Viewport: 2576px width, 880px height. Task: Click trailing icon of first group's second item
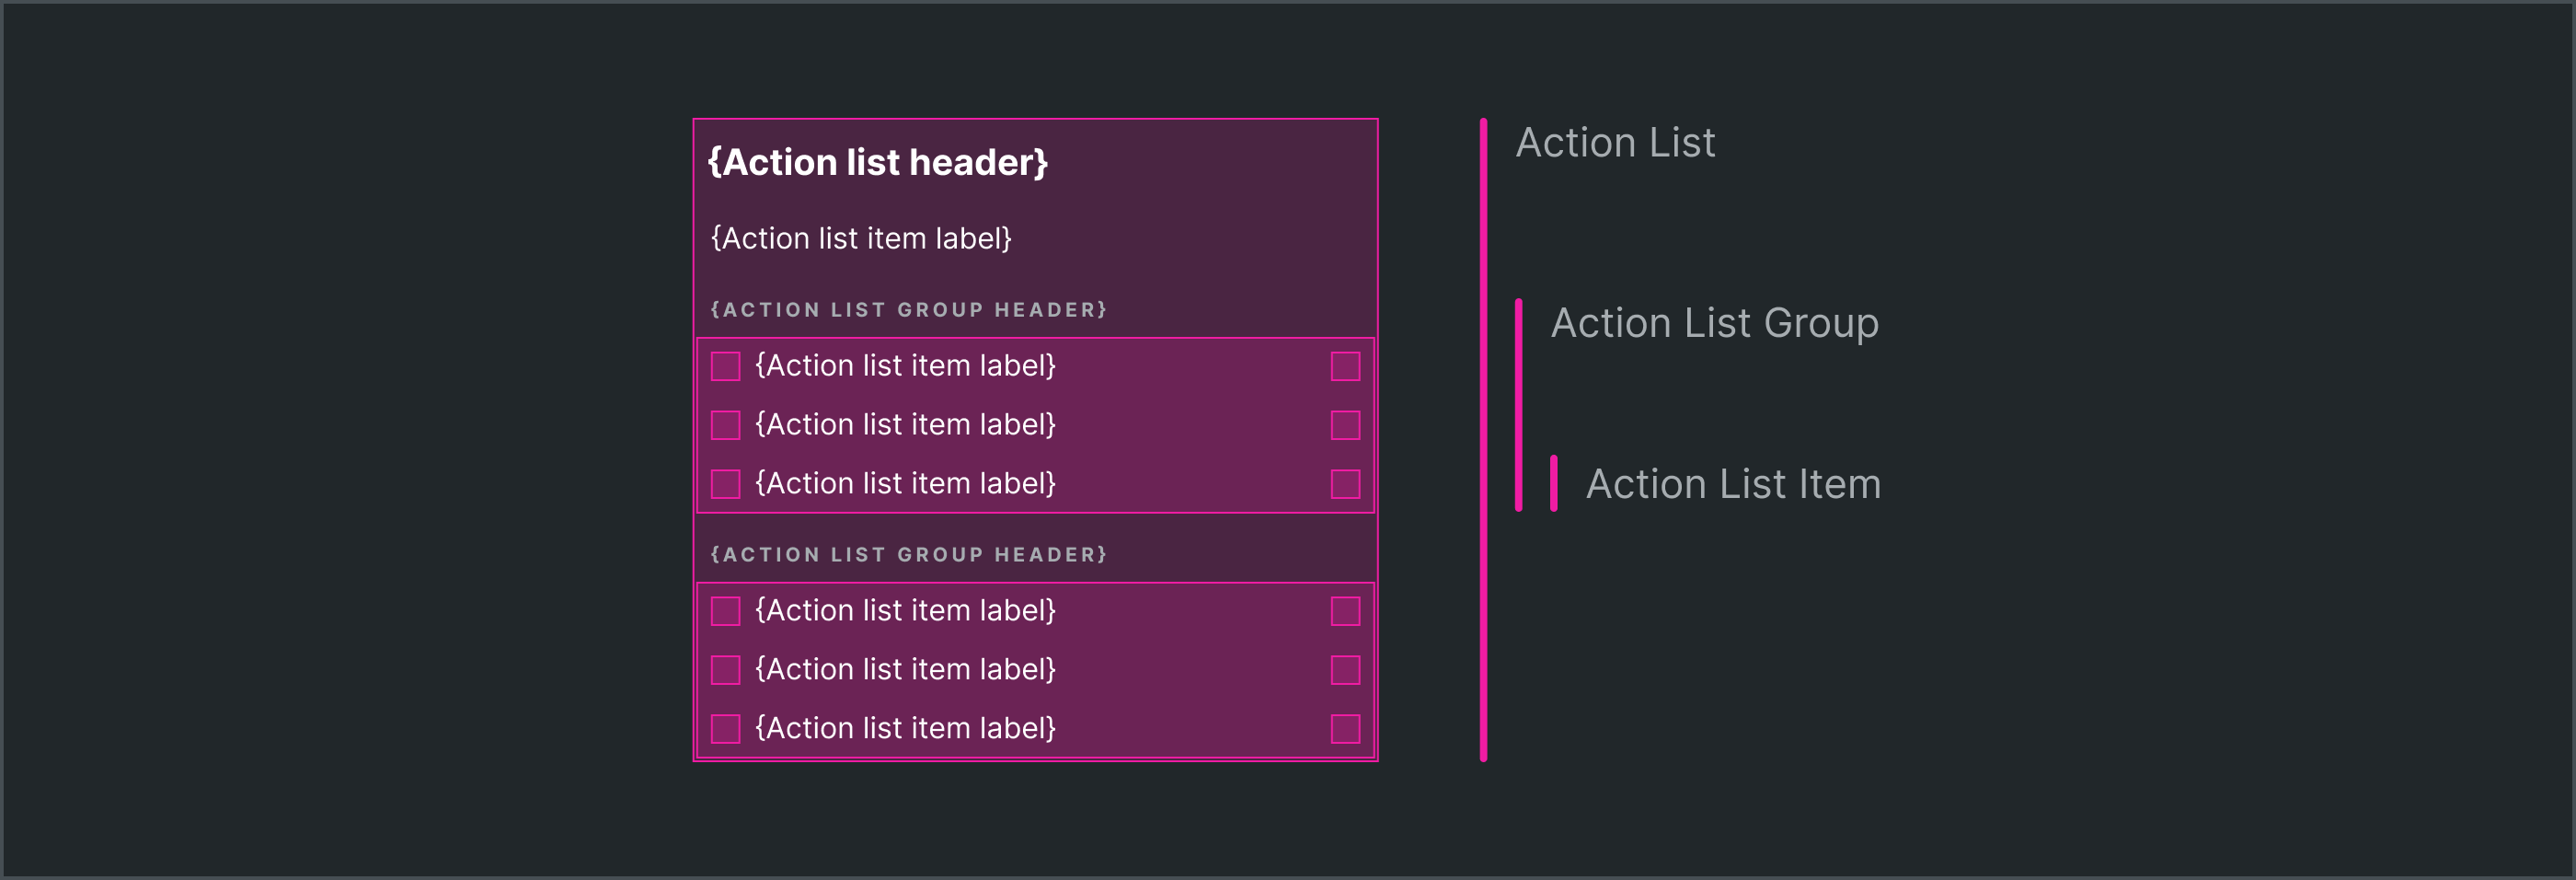pos(1345,425)
